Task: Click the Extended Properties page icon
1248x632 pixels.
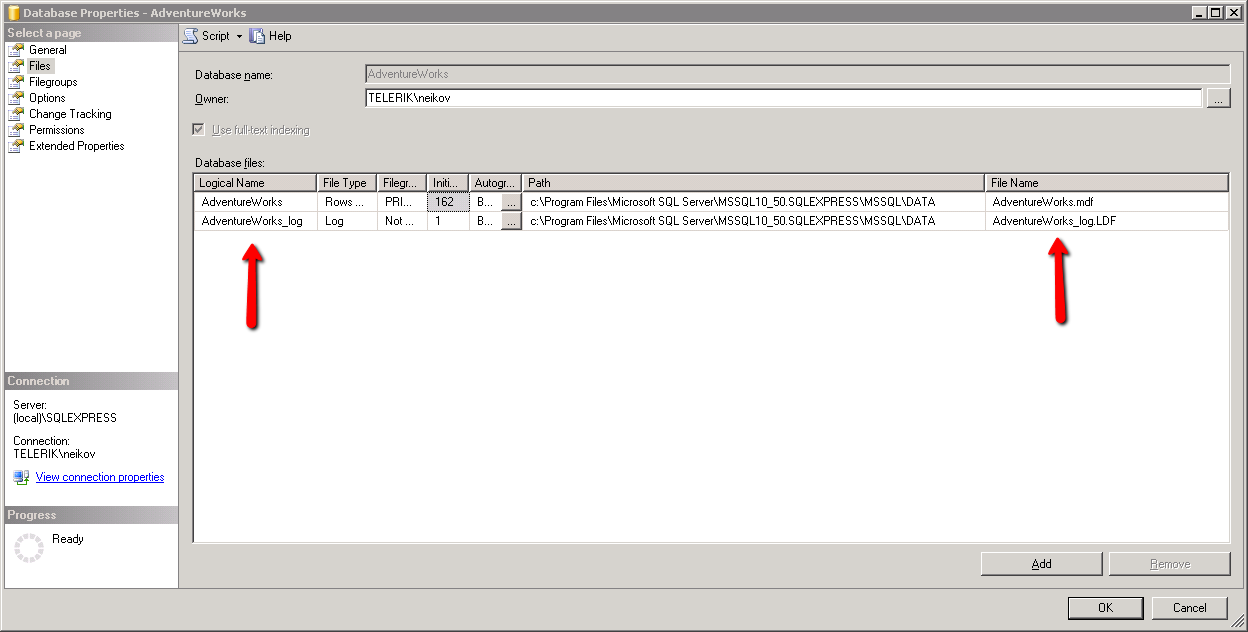Action: 16,146
